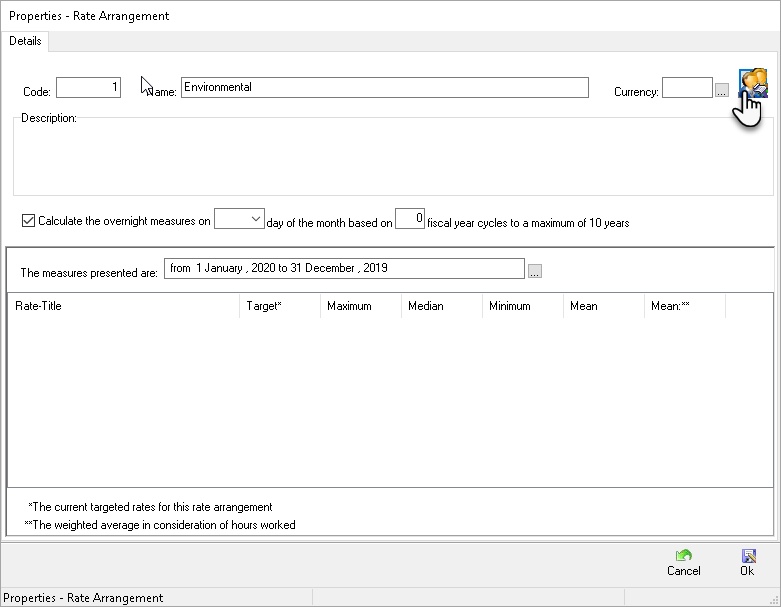Click the people icon beside Currency
Viewport: 781px width, 607px height.
[753, 83]
